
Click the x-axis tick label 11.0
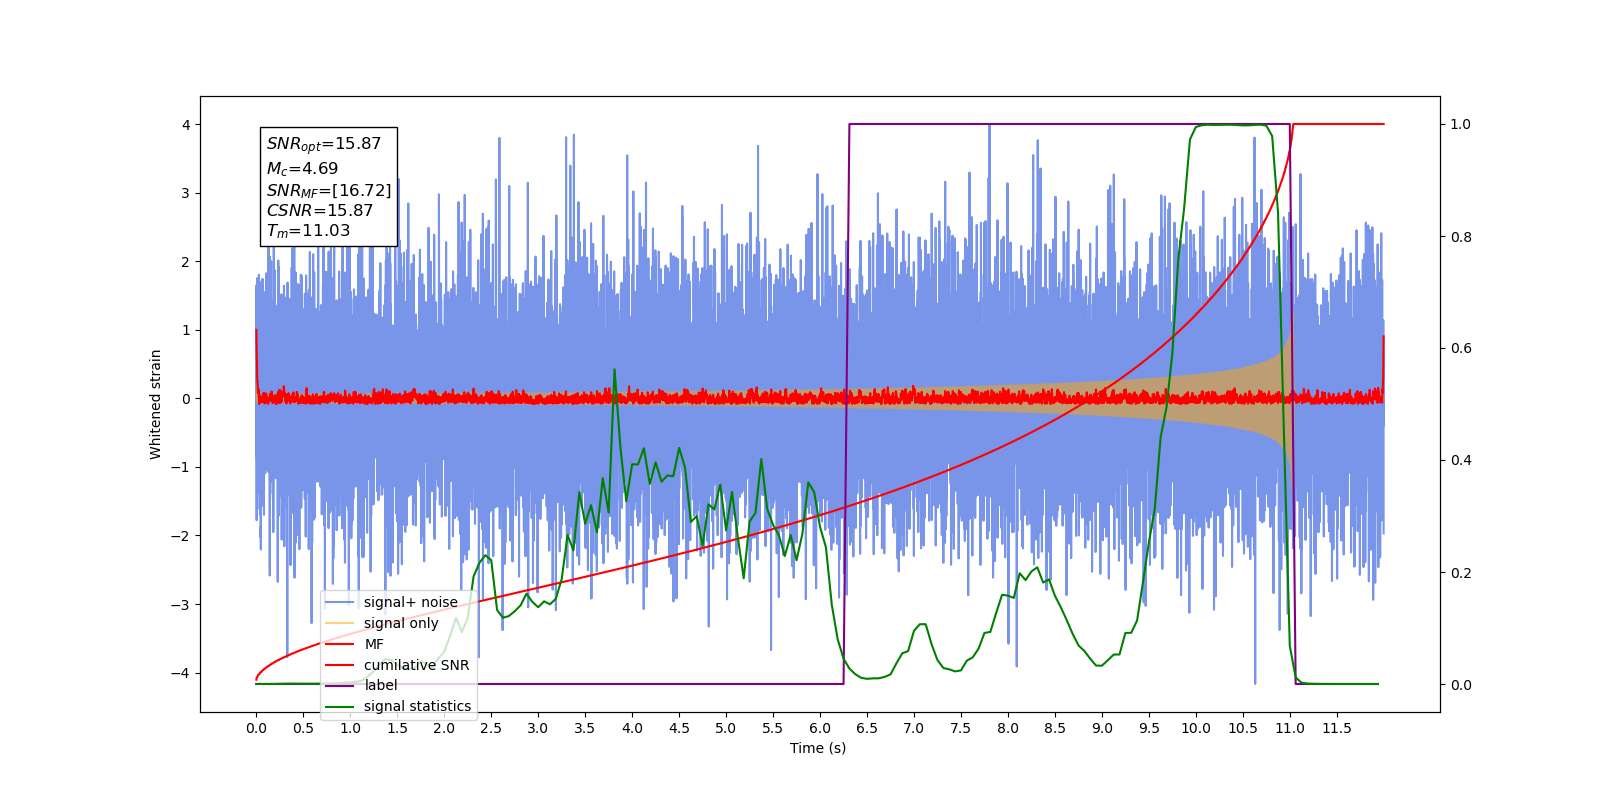[1290, 728]
